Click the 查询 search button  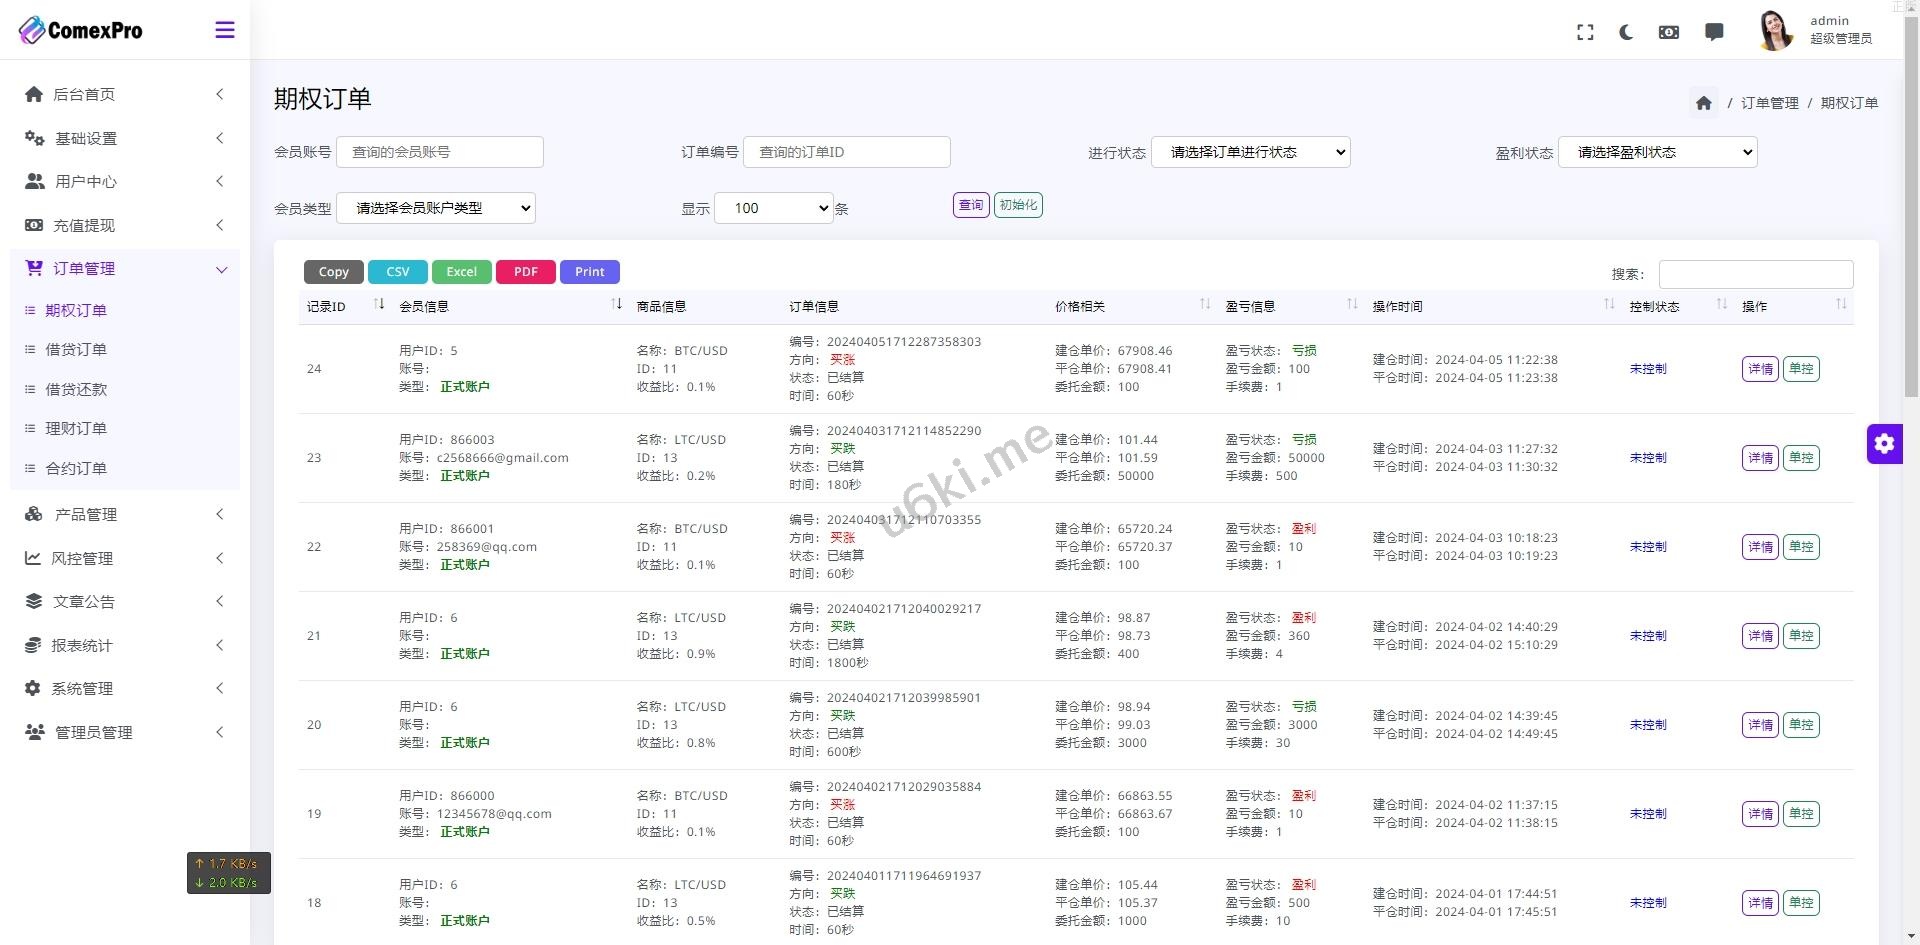coord(970,205)
